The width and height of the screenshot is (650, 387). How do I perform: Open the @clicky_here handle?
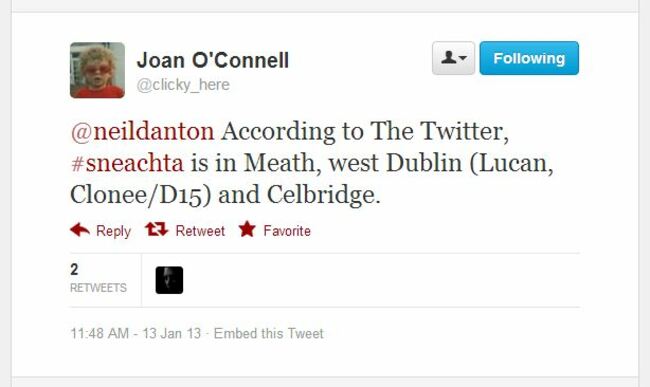[183, 85]
